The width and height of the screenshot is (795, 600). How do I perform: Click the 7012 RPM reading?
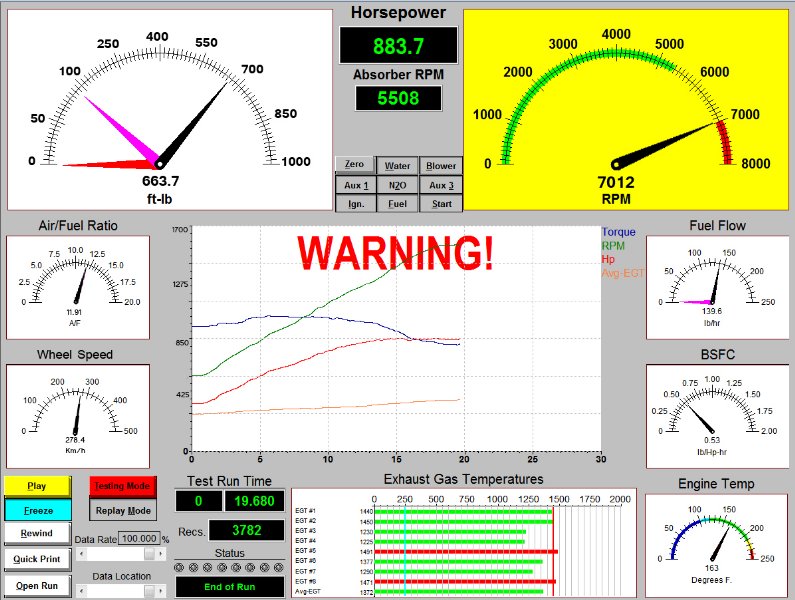pyautogui.click(x=616, y=182)
